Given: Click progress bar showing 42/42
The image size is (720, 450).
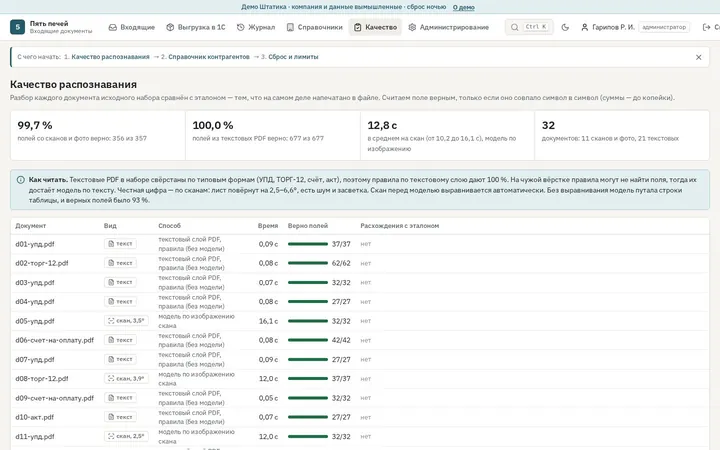Looking at the screenshot, I should [308, 341].
